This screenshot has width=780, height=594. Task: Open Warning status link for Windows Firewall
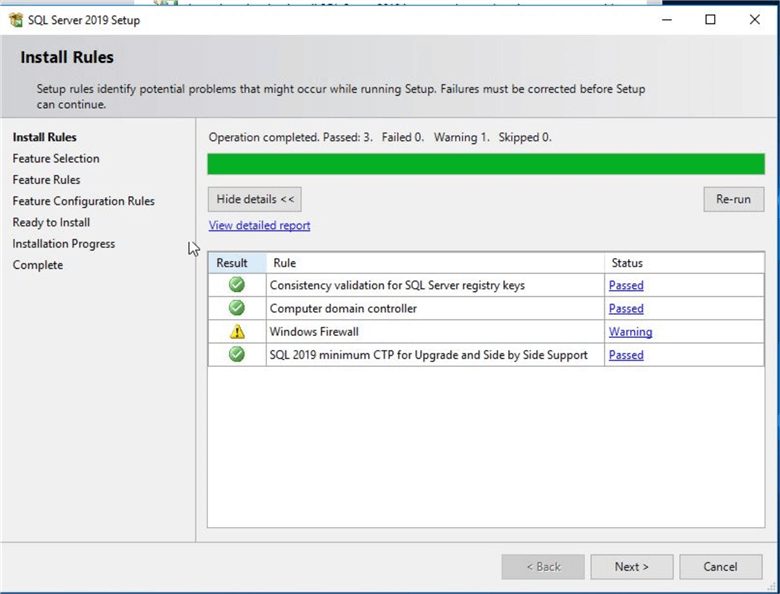pos(630,332)
